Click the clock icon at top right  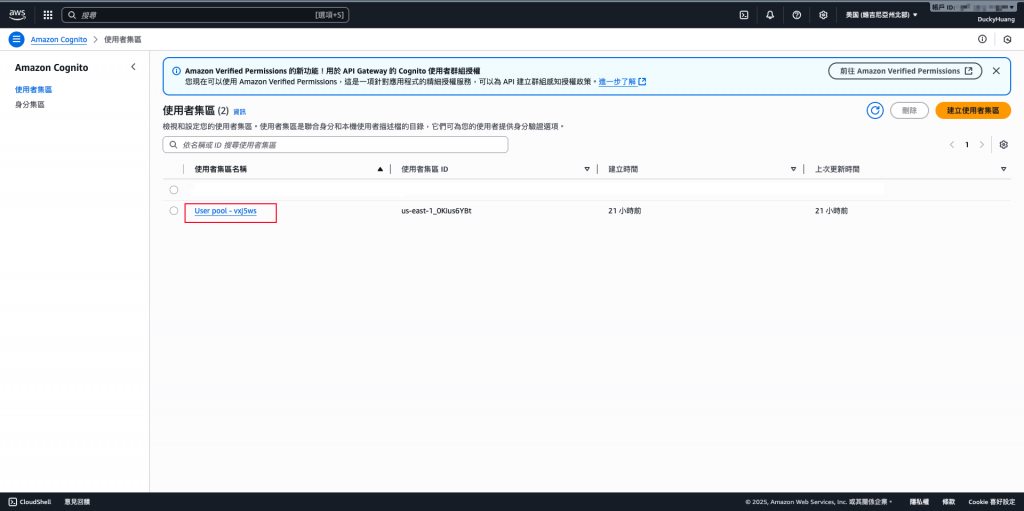click(1008, 39)
